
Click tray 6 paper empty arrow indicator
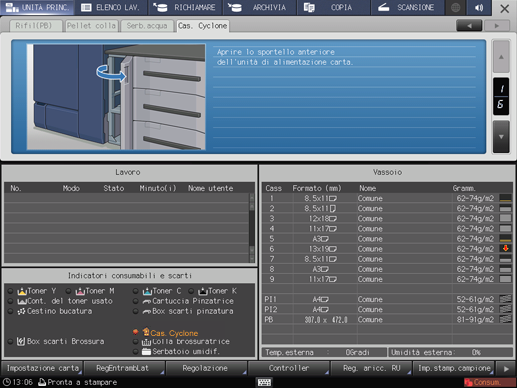[505, 248]
